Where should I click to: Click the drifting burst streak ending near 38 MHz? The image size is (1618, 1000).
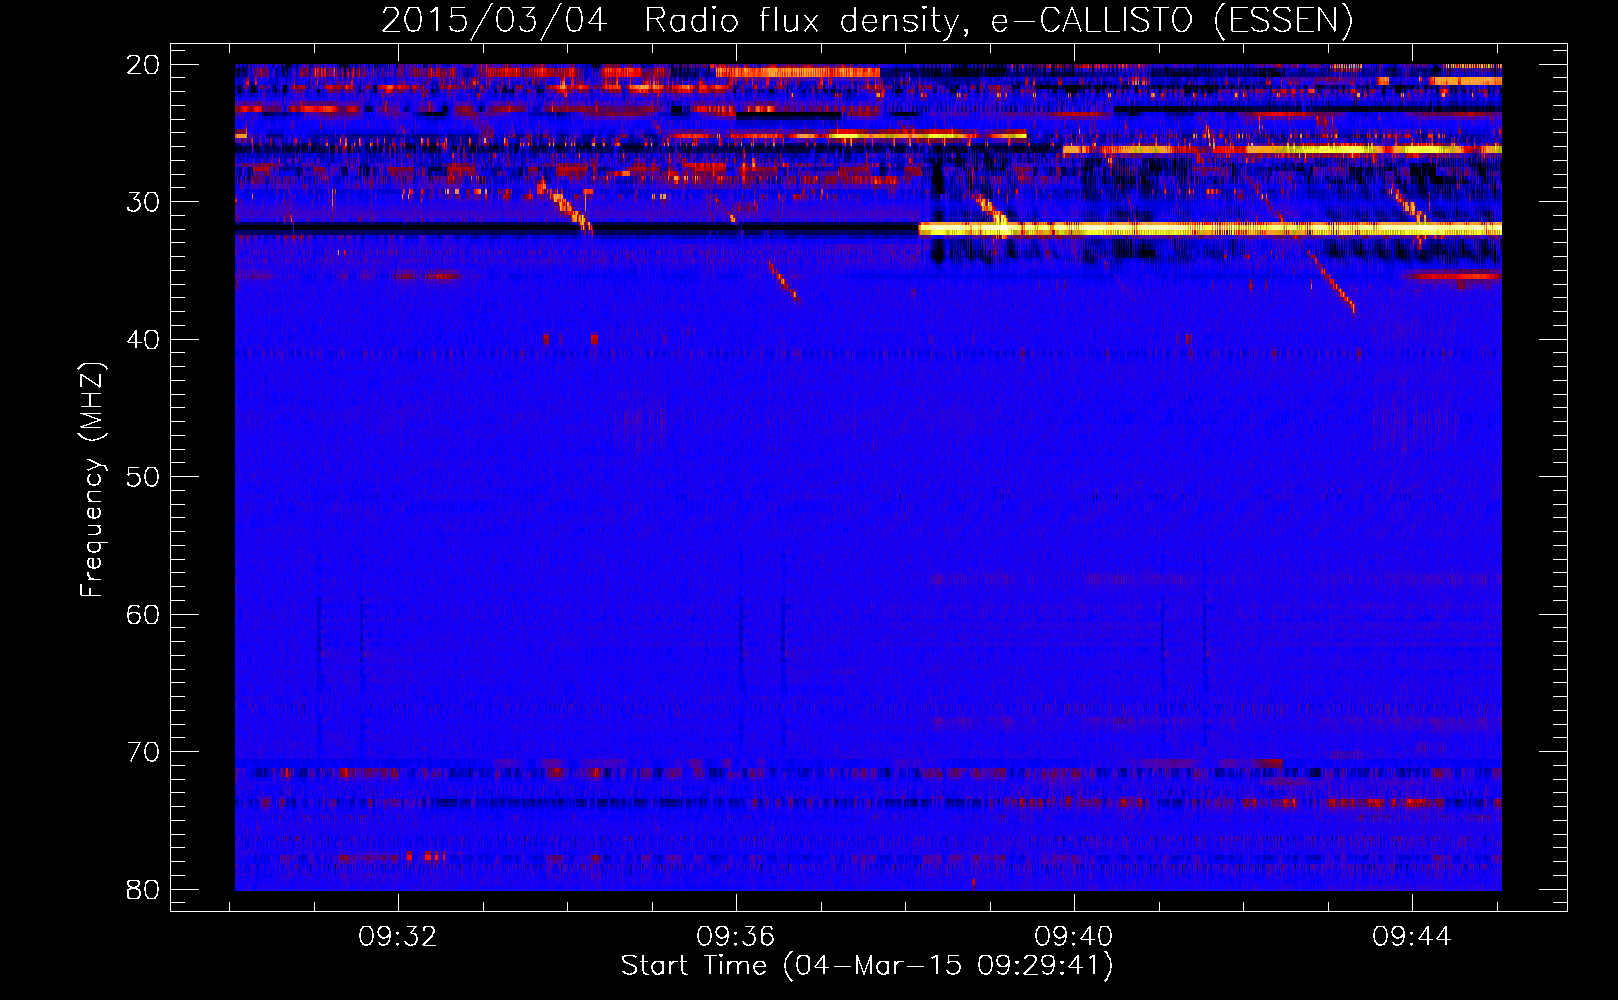pos(1332,282)
